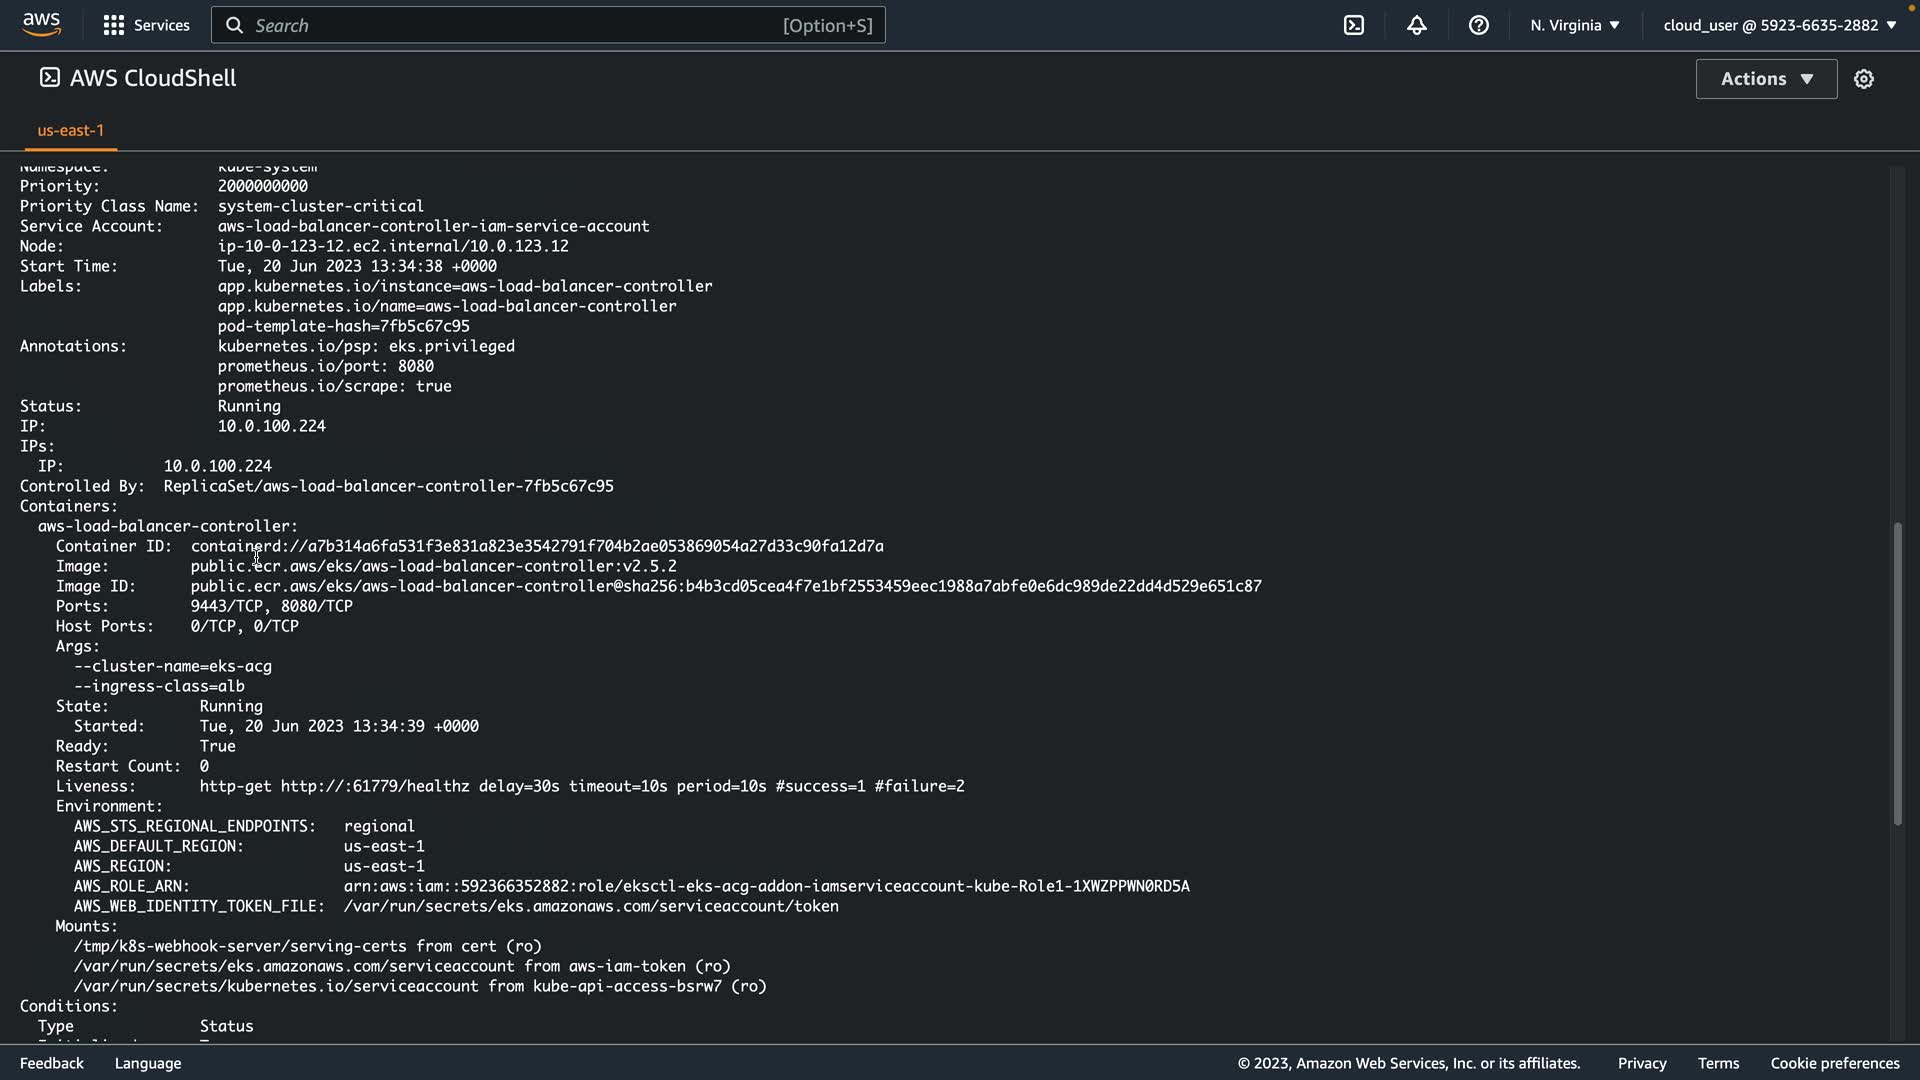This screenshot has width=1920, height=1080.
Task: Select the us-east-1 terminal tab
Action: coord(70,130)
